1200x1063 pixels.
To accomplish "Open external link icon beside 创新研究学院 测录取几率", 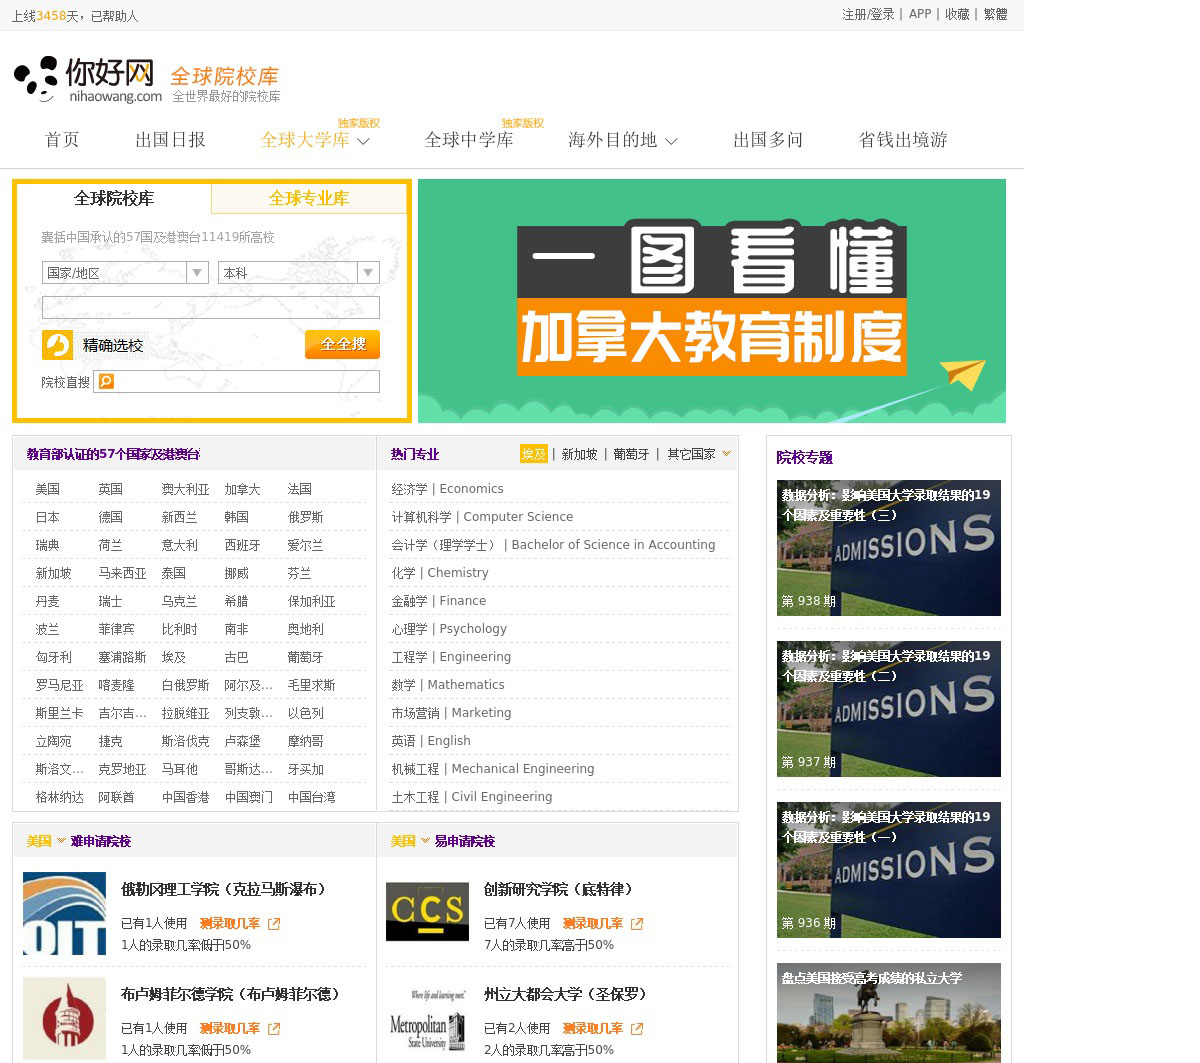I will pyautogui.click(x=637, y=924).
